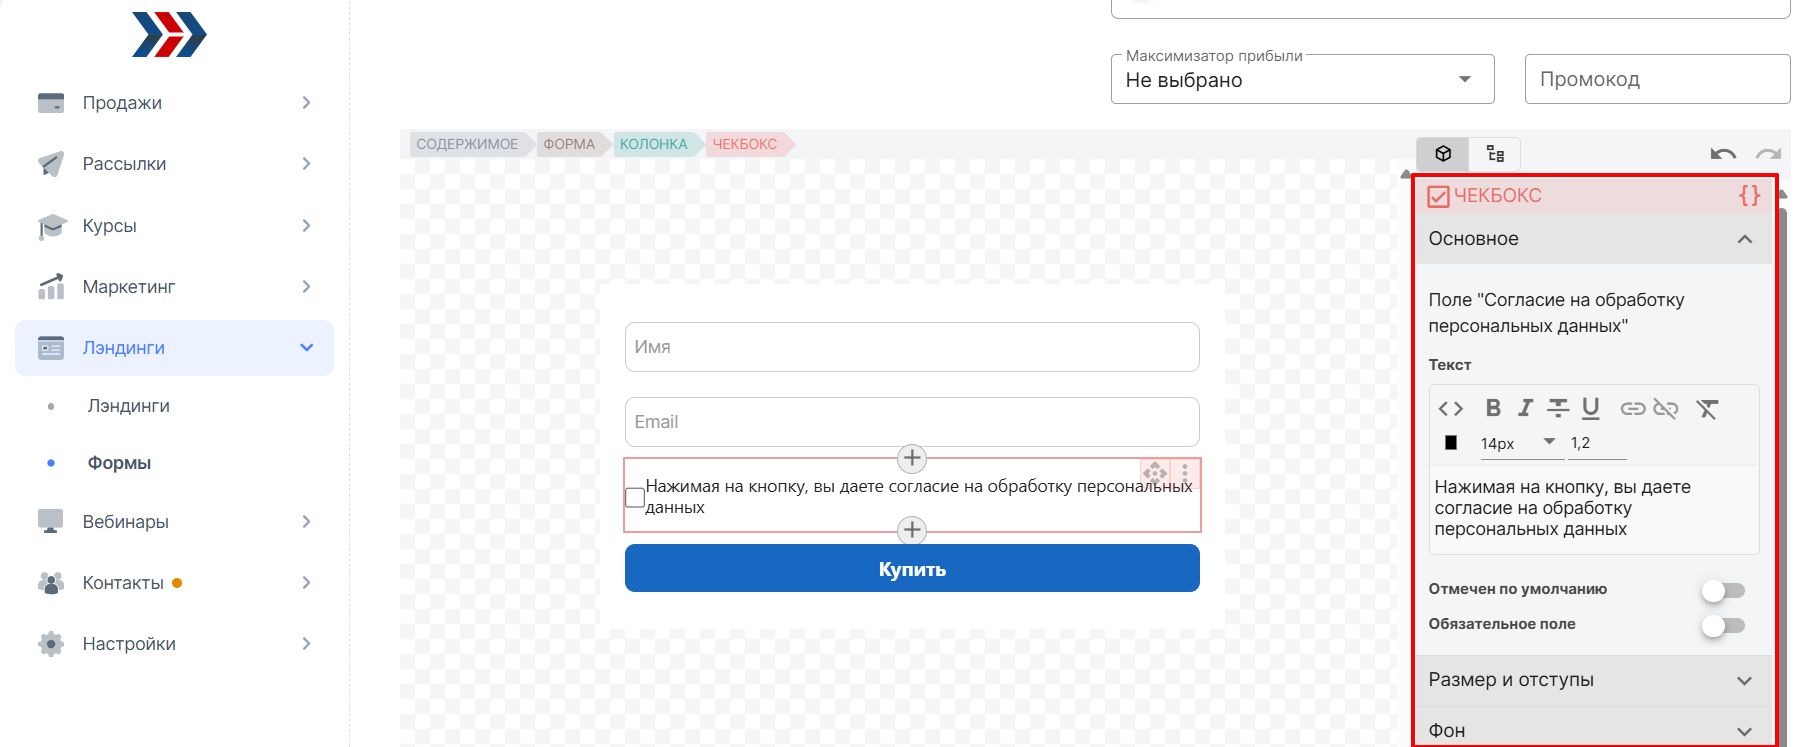This screenshot has width=1811, height=747.
Task: Toggle bold text formatting
Action: coord(1493,408)
